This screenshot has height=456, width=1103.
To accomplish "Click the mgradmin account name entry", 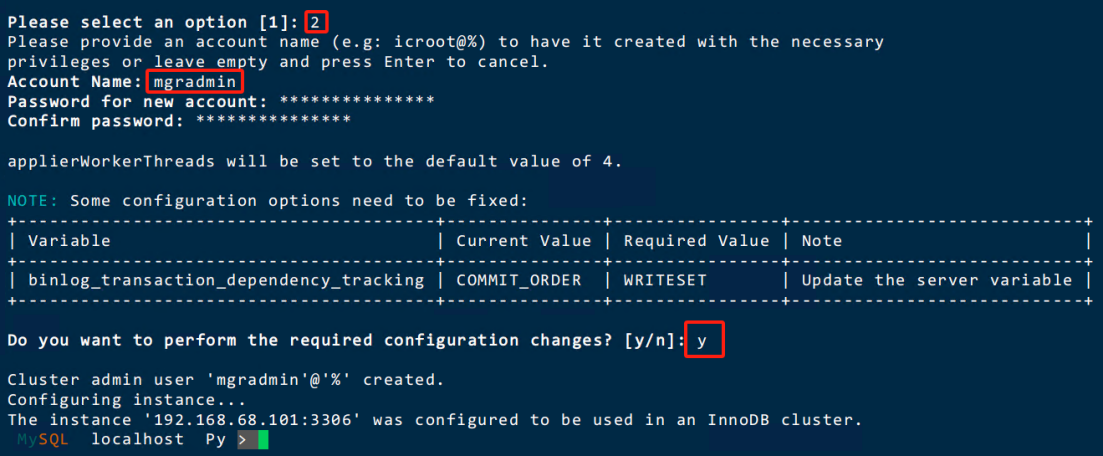I will point(194,82).
